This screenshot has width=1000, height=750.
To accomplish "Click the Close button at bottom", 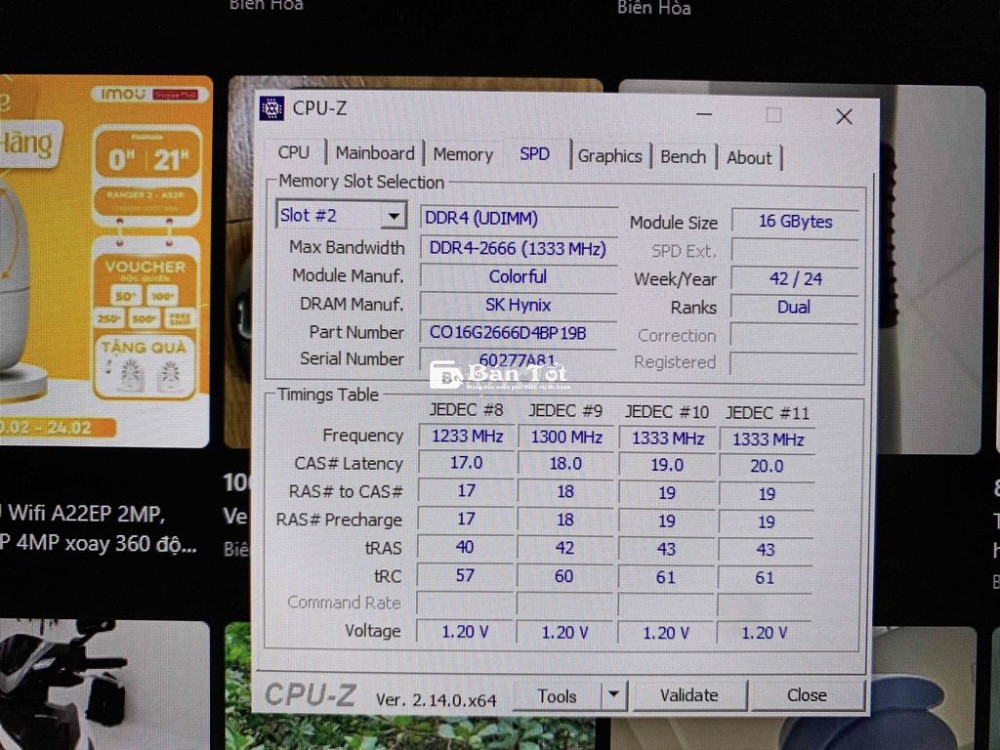I will pos(807,695).
